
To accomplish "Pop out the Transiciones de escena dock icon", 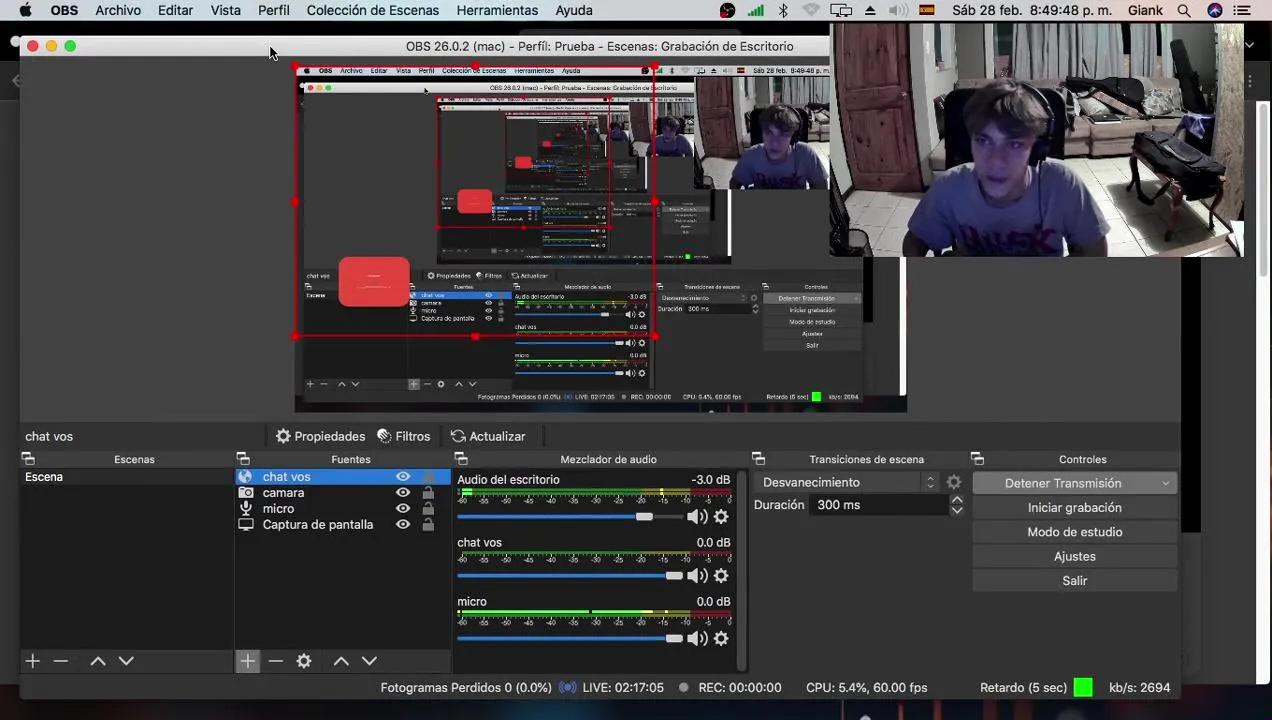I will point(758,459).
